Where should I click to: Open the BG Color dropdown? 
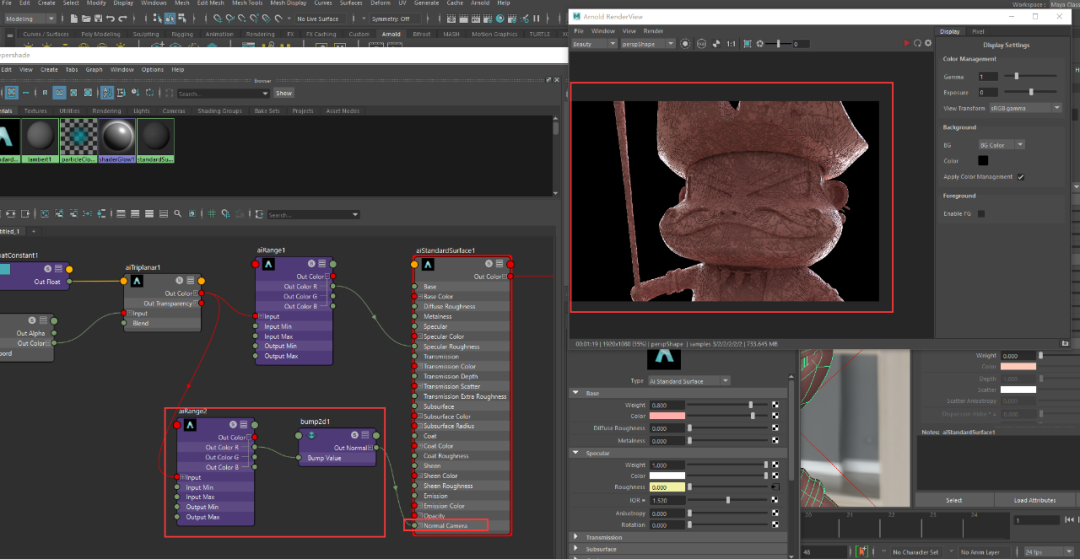(1001, 145)
